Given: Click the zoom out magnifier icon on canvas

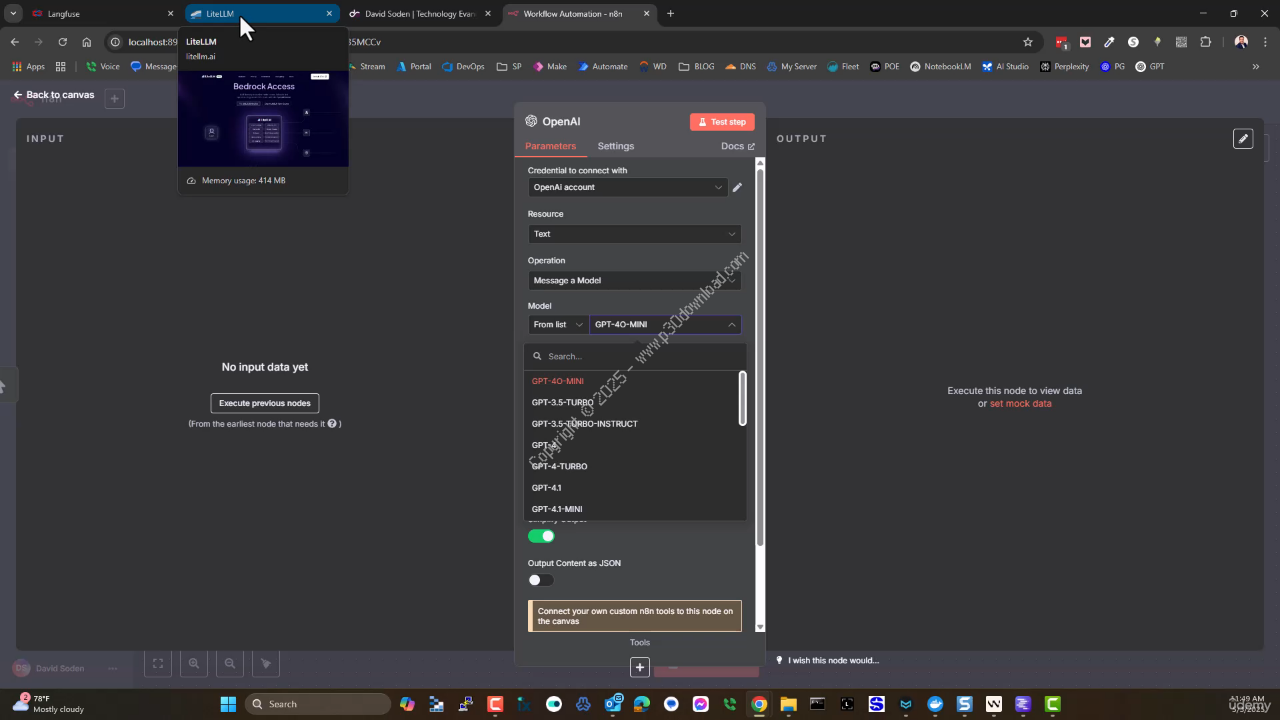Looking at the screenshot, I should (230, 663).
